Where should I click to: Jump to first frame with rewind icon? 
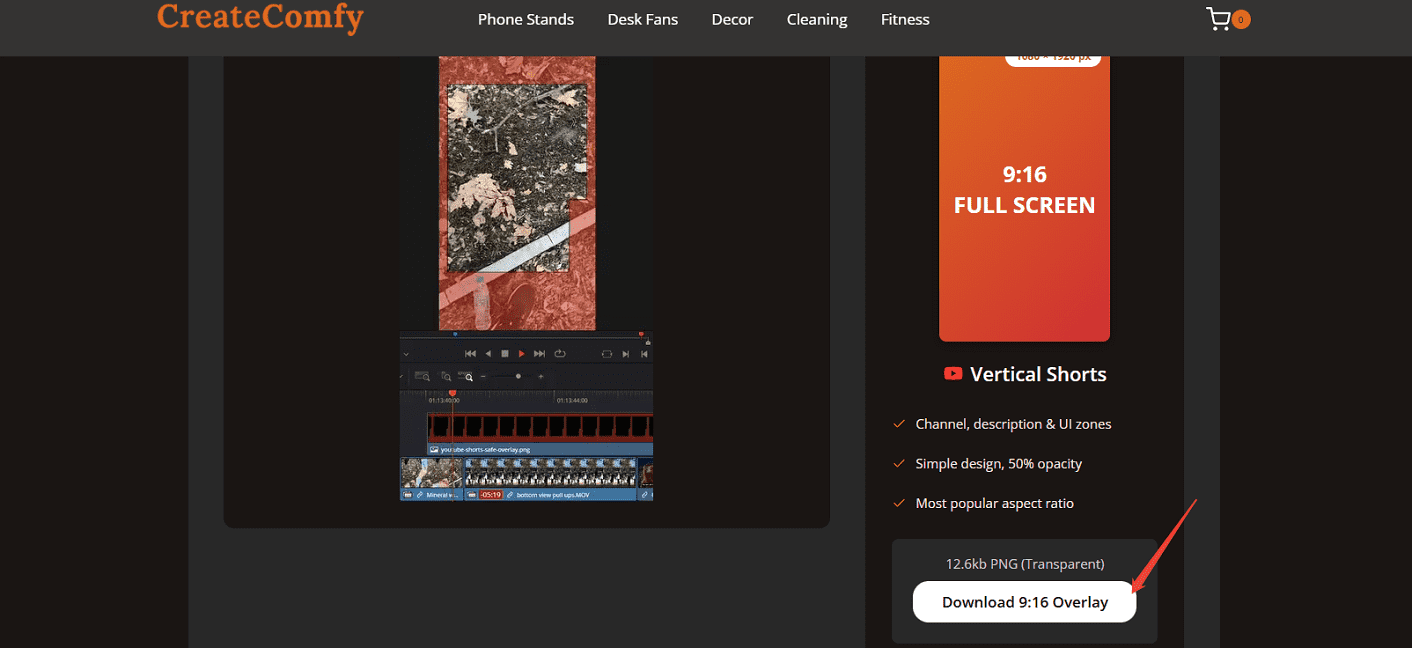(469, 354)
